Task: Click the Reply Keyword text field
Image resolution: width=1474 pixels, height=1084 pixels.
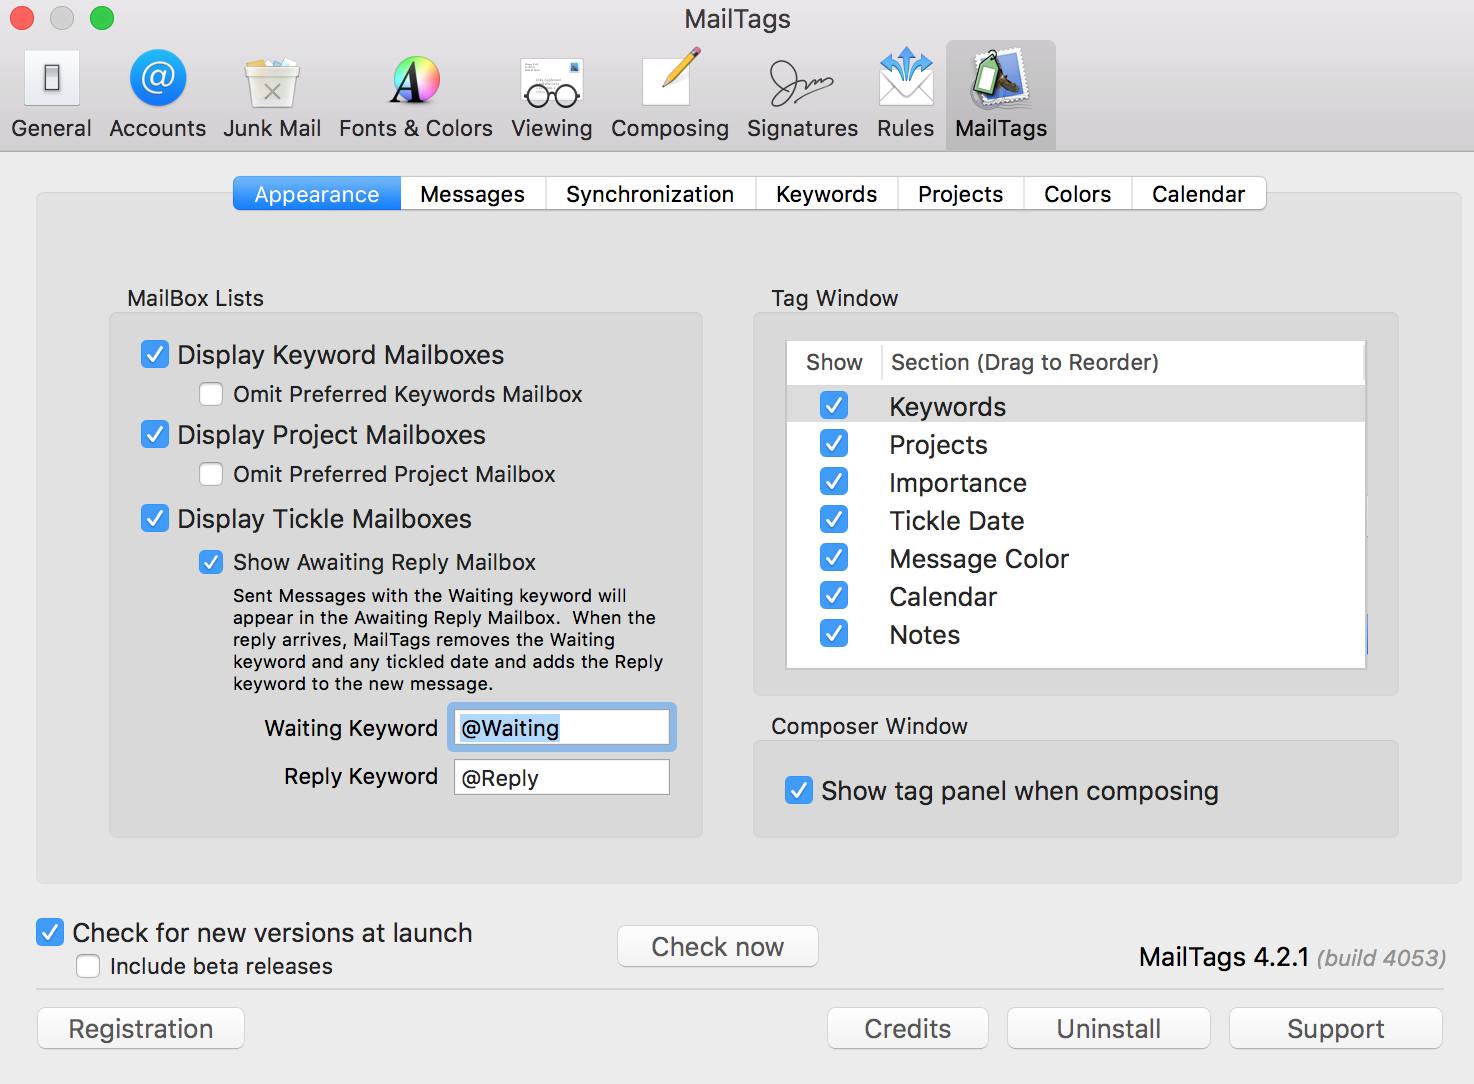Action: [562, 777]
